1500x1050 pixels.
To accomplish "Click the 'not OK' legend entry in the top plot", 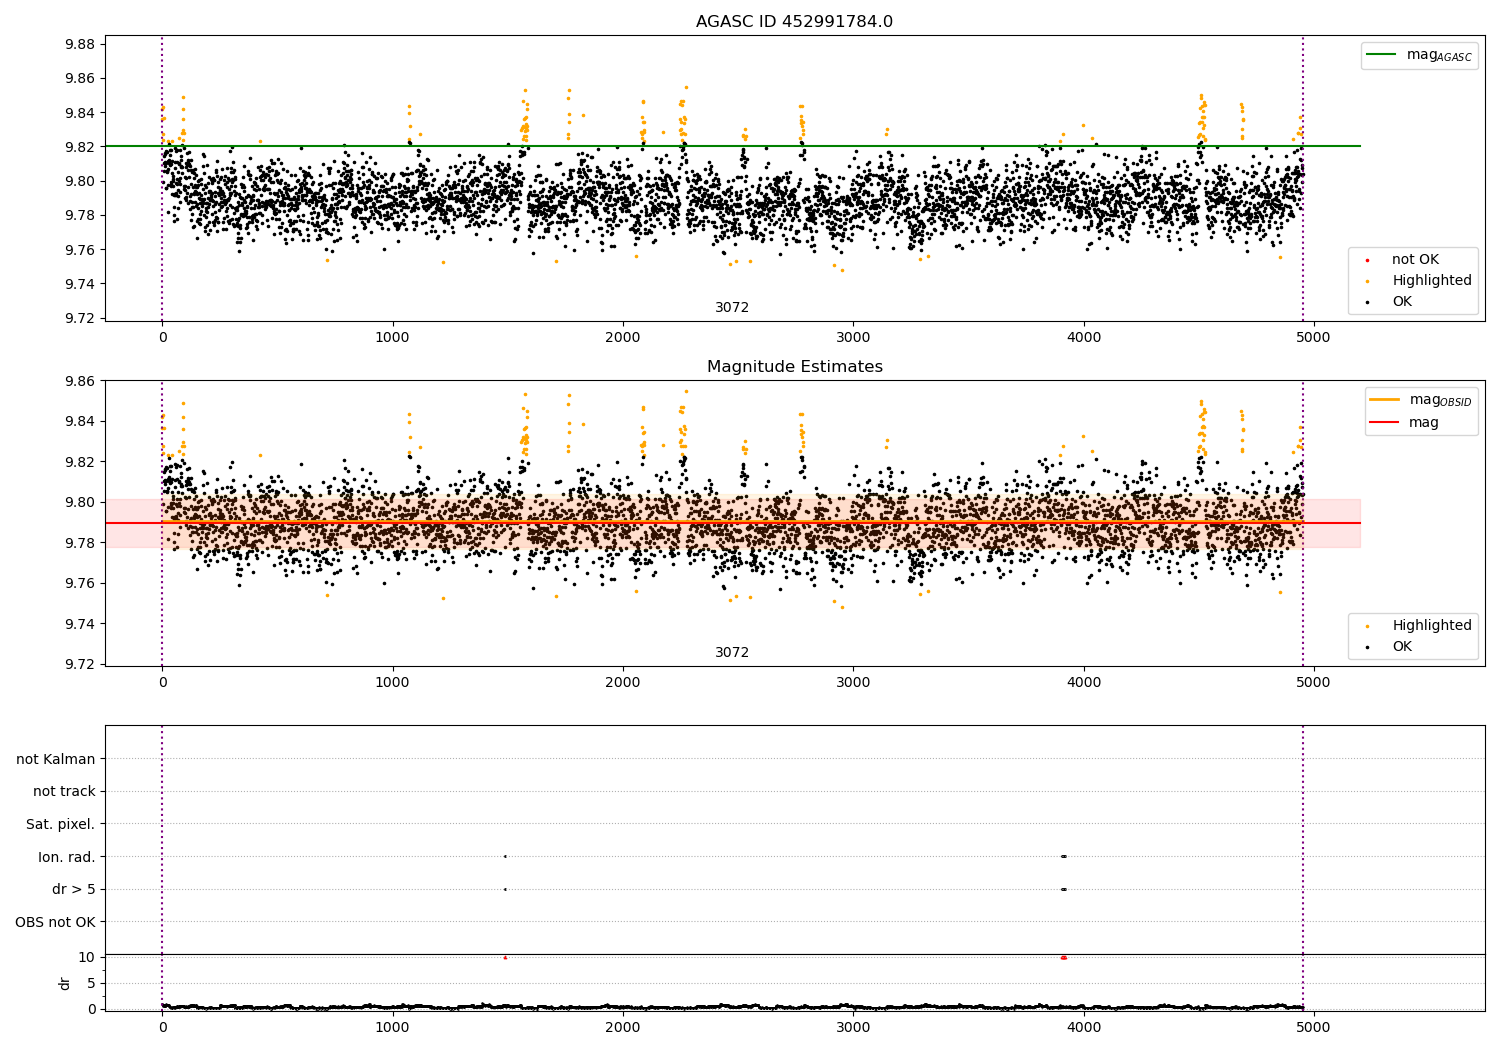I will coord(1415,260).
